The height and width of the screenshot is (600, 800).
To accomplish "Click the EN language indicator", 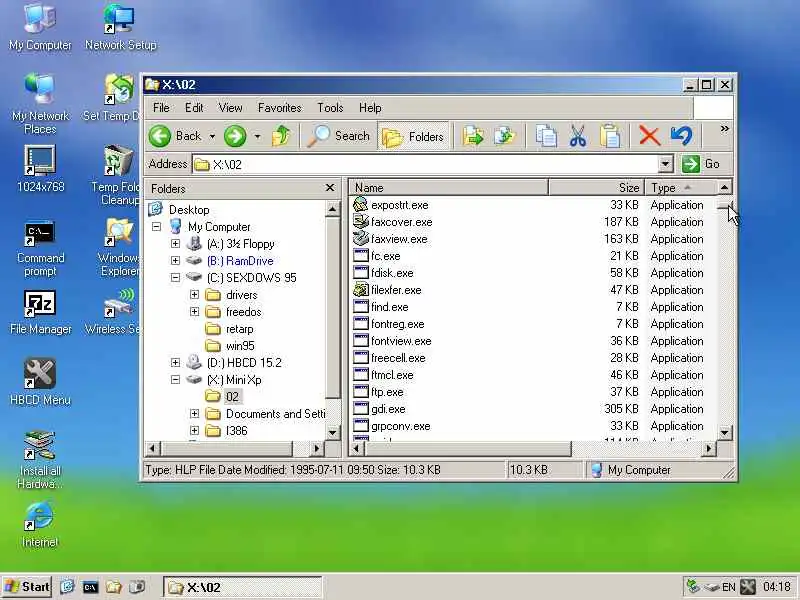I will click(729, 587).
